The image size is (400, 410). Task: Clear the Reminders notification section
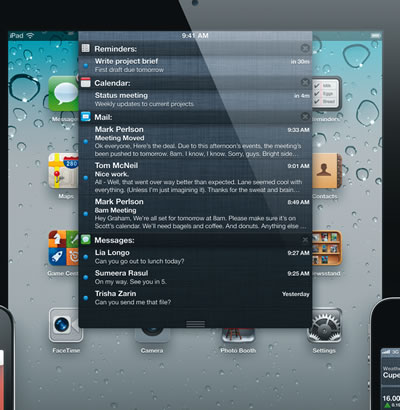click(305, 48)
